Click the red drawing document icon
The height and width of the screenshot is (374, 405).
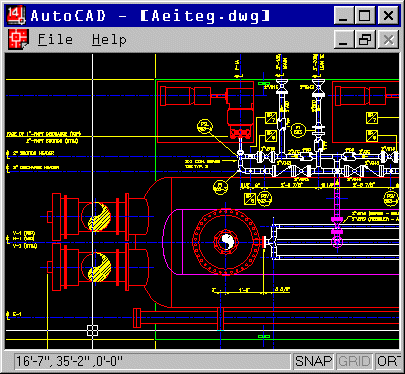pos(18,40)
